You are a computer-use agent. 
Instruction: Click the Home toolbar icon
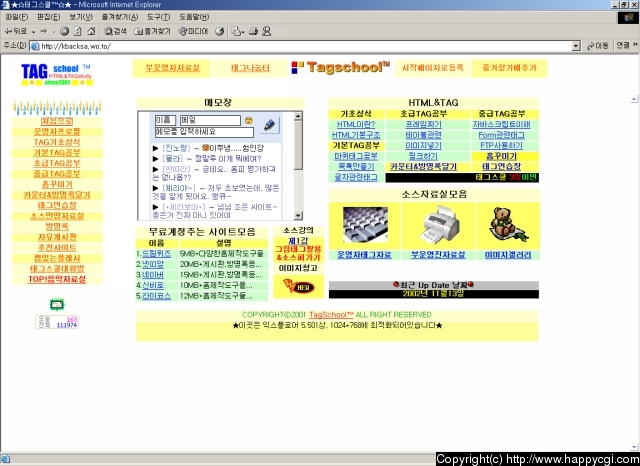tap(91, 31)
